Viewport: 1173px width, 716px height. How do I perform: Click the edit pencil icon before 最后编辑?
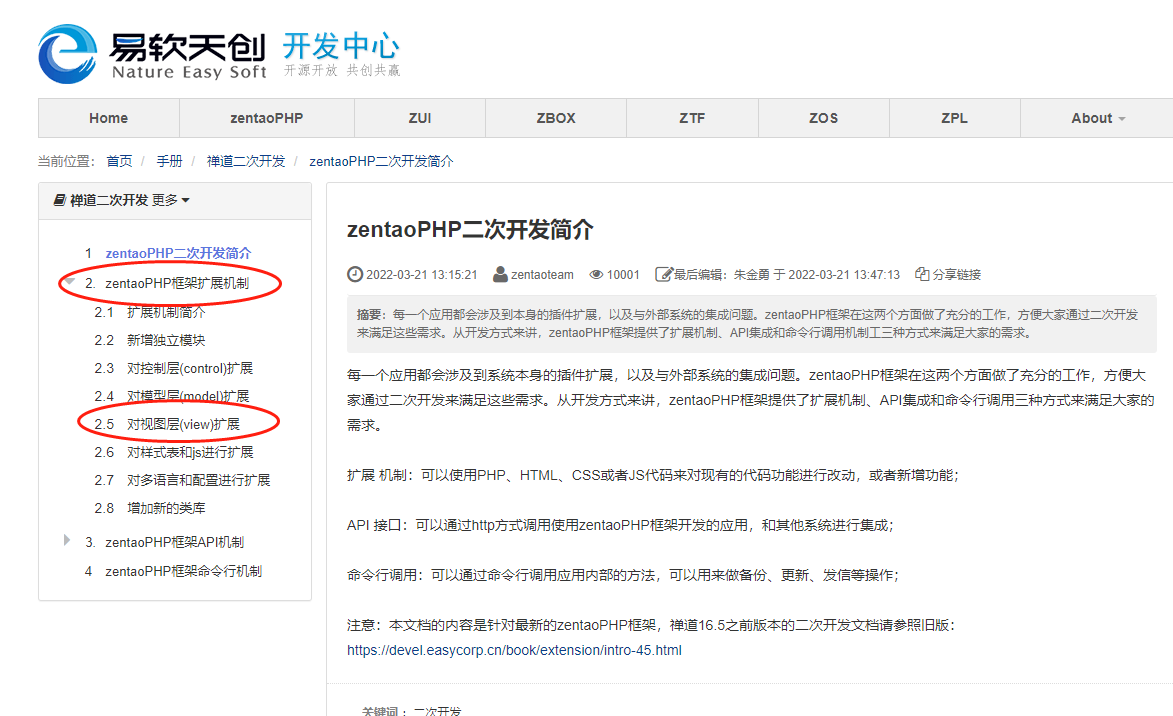coord(664,275)
